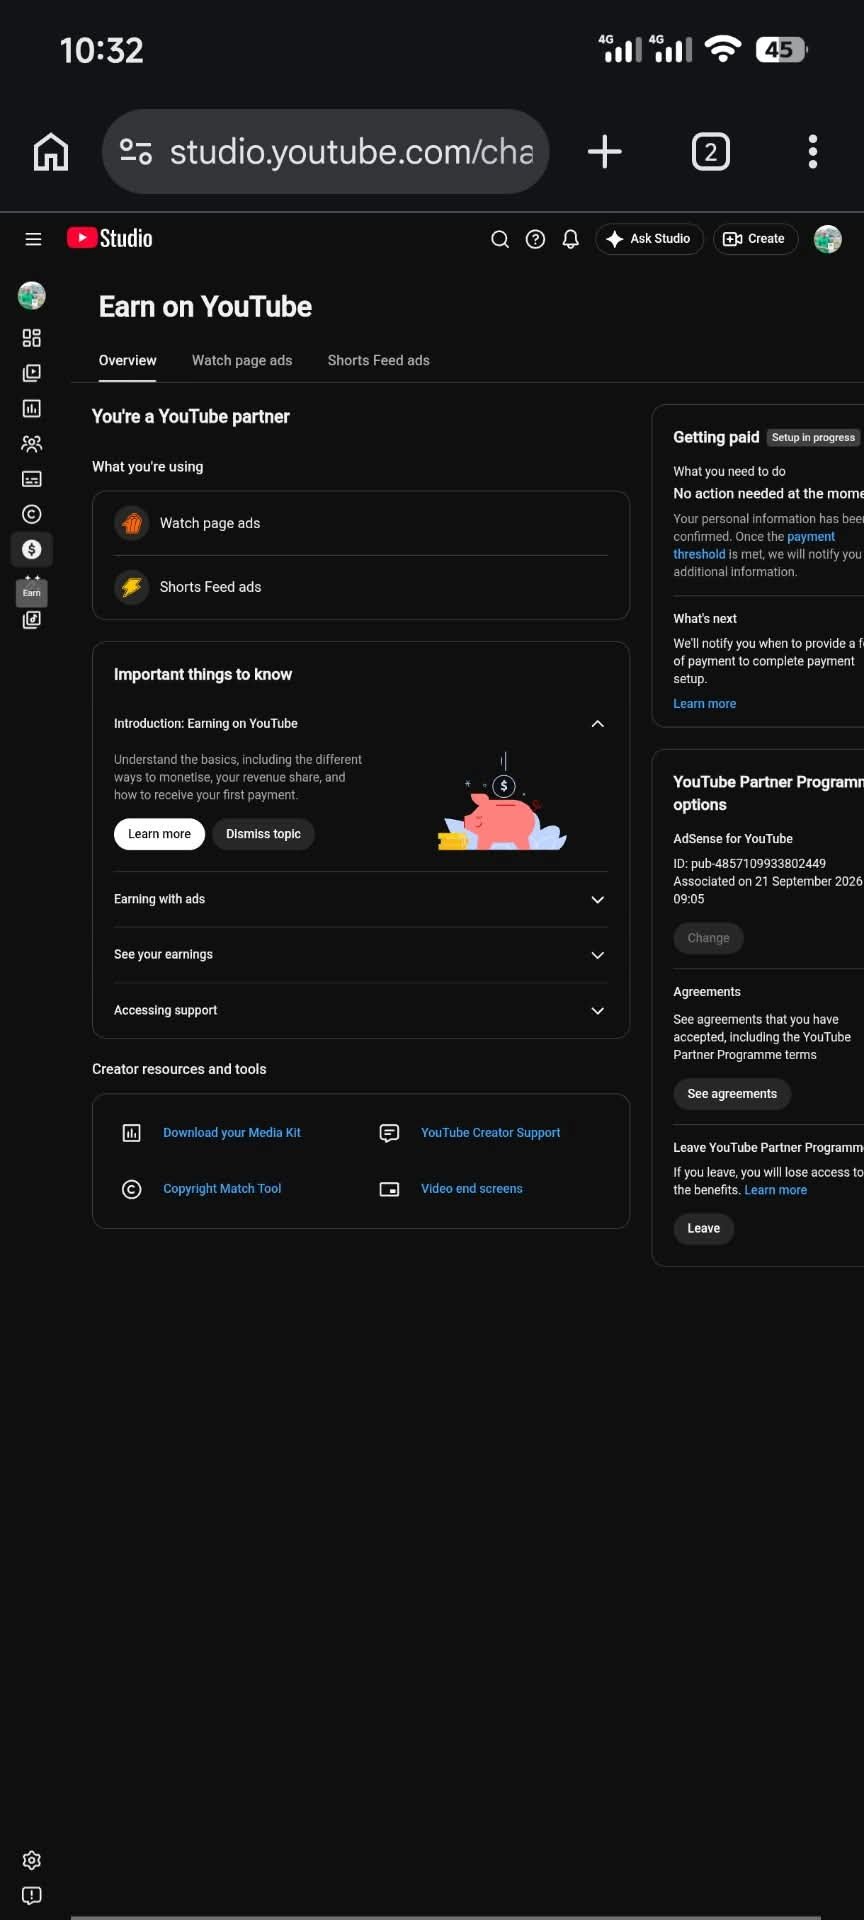Image resolution: width=864 pixels, height=1920 pixels.
Task: Open Settings gear in the sidebar
Action: point(32,1860)
